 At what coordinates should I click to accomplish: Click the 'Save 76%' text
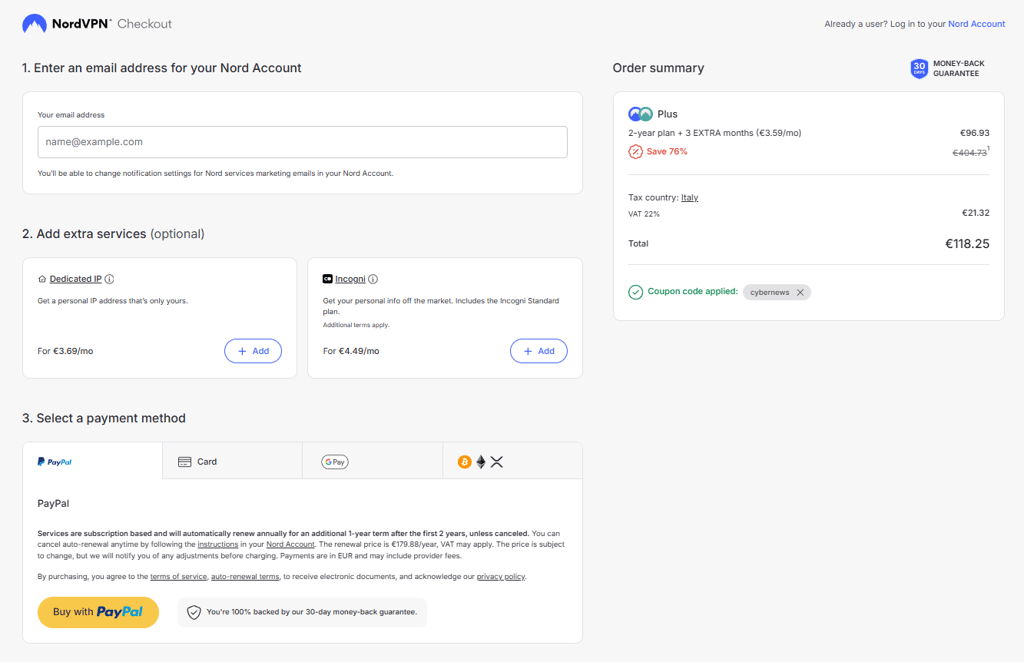tap(667, 151)
